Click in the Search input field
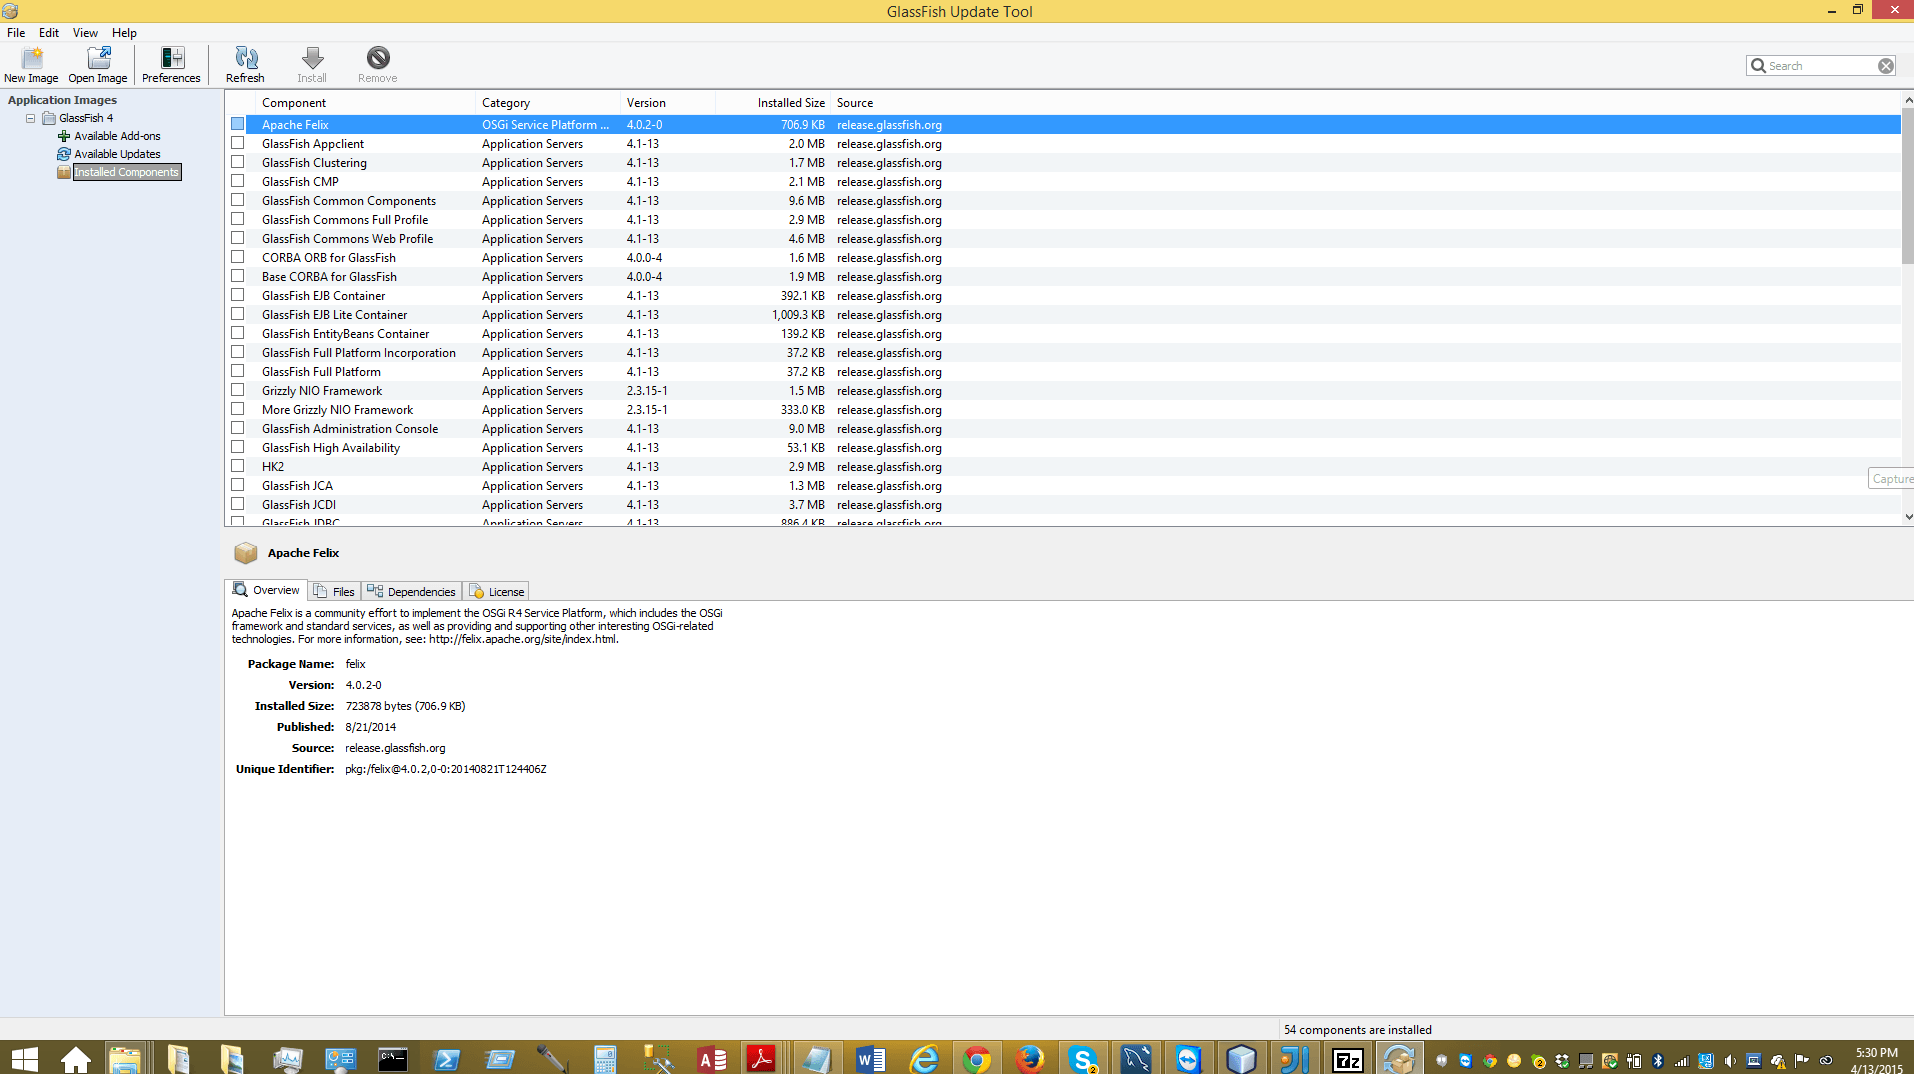 coord(1822,66)
